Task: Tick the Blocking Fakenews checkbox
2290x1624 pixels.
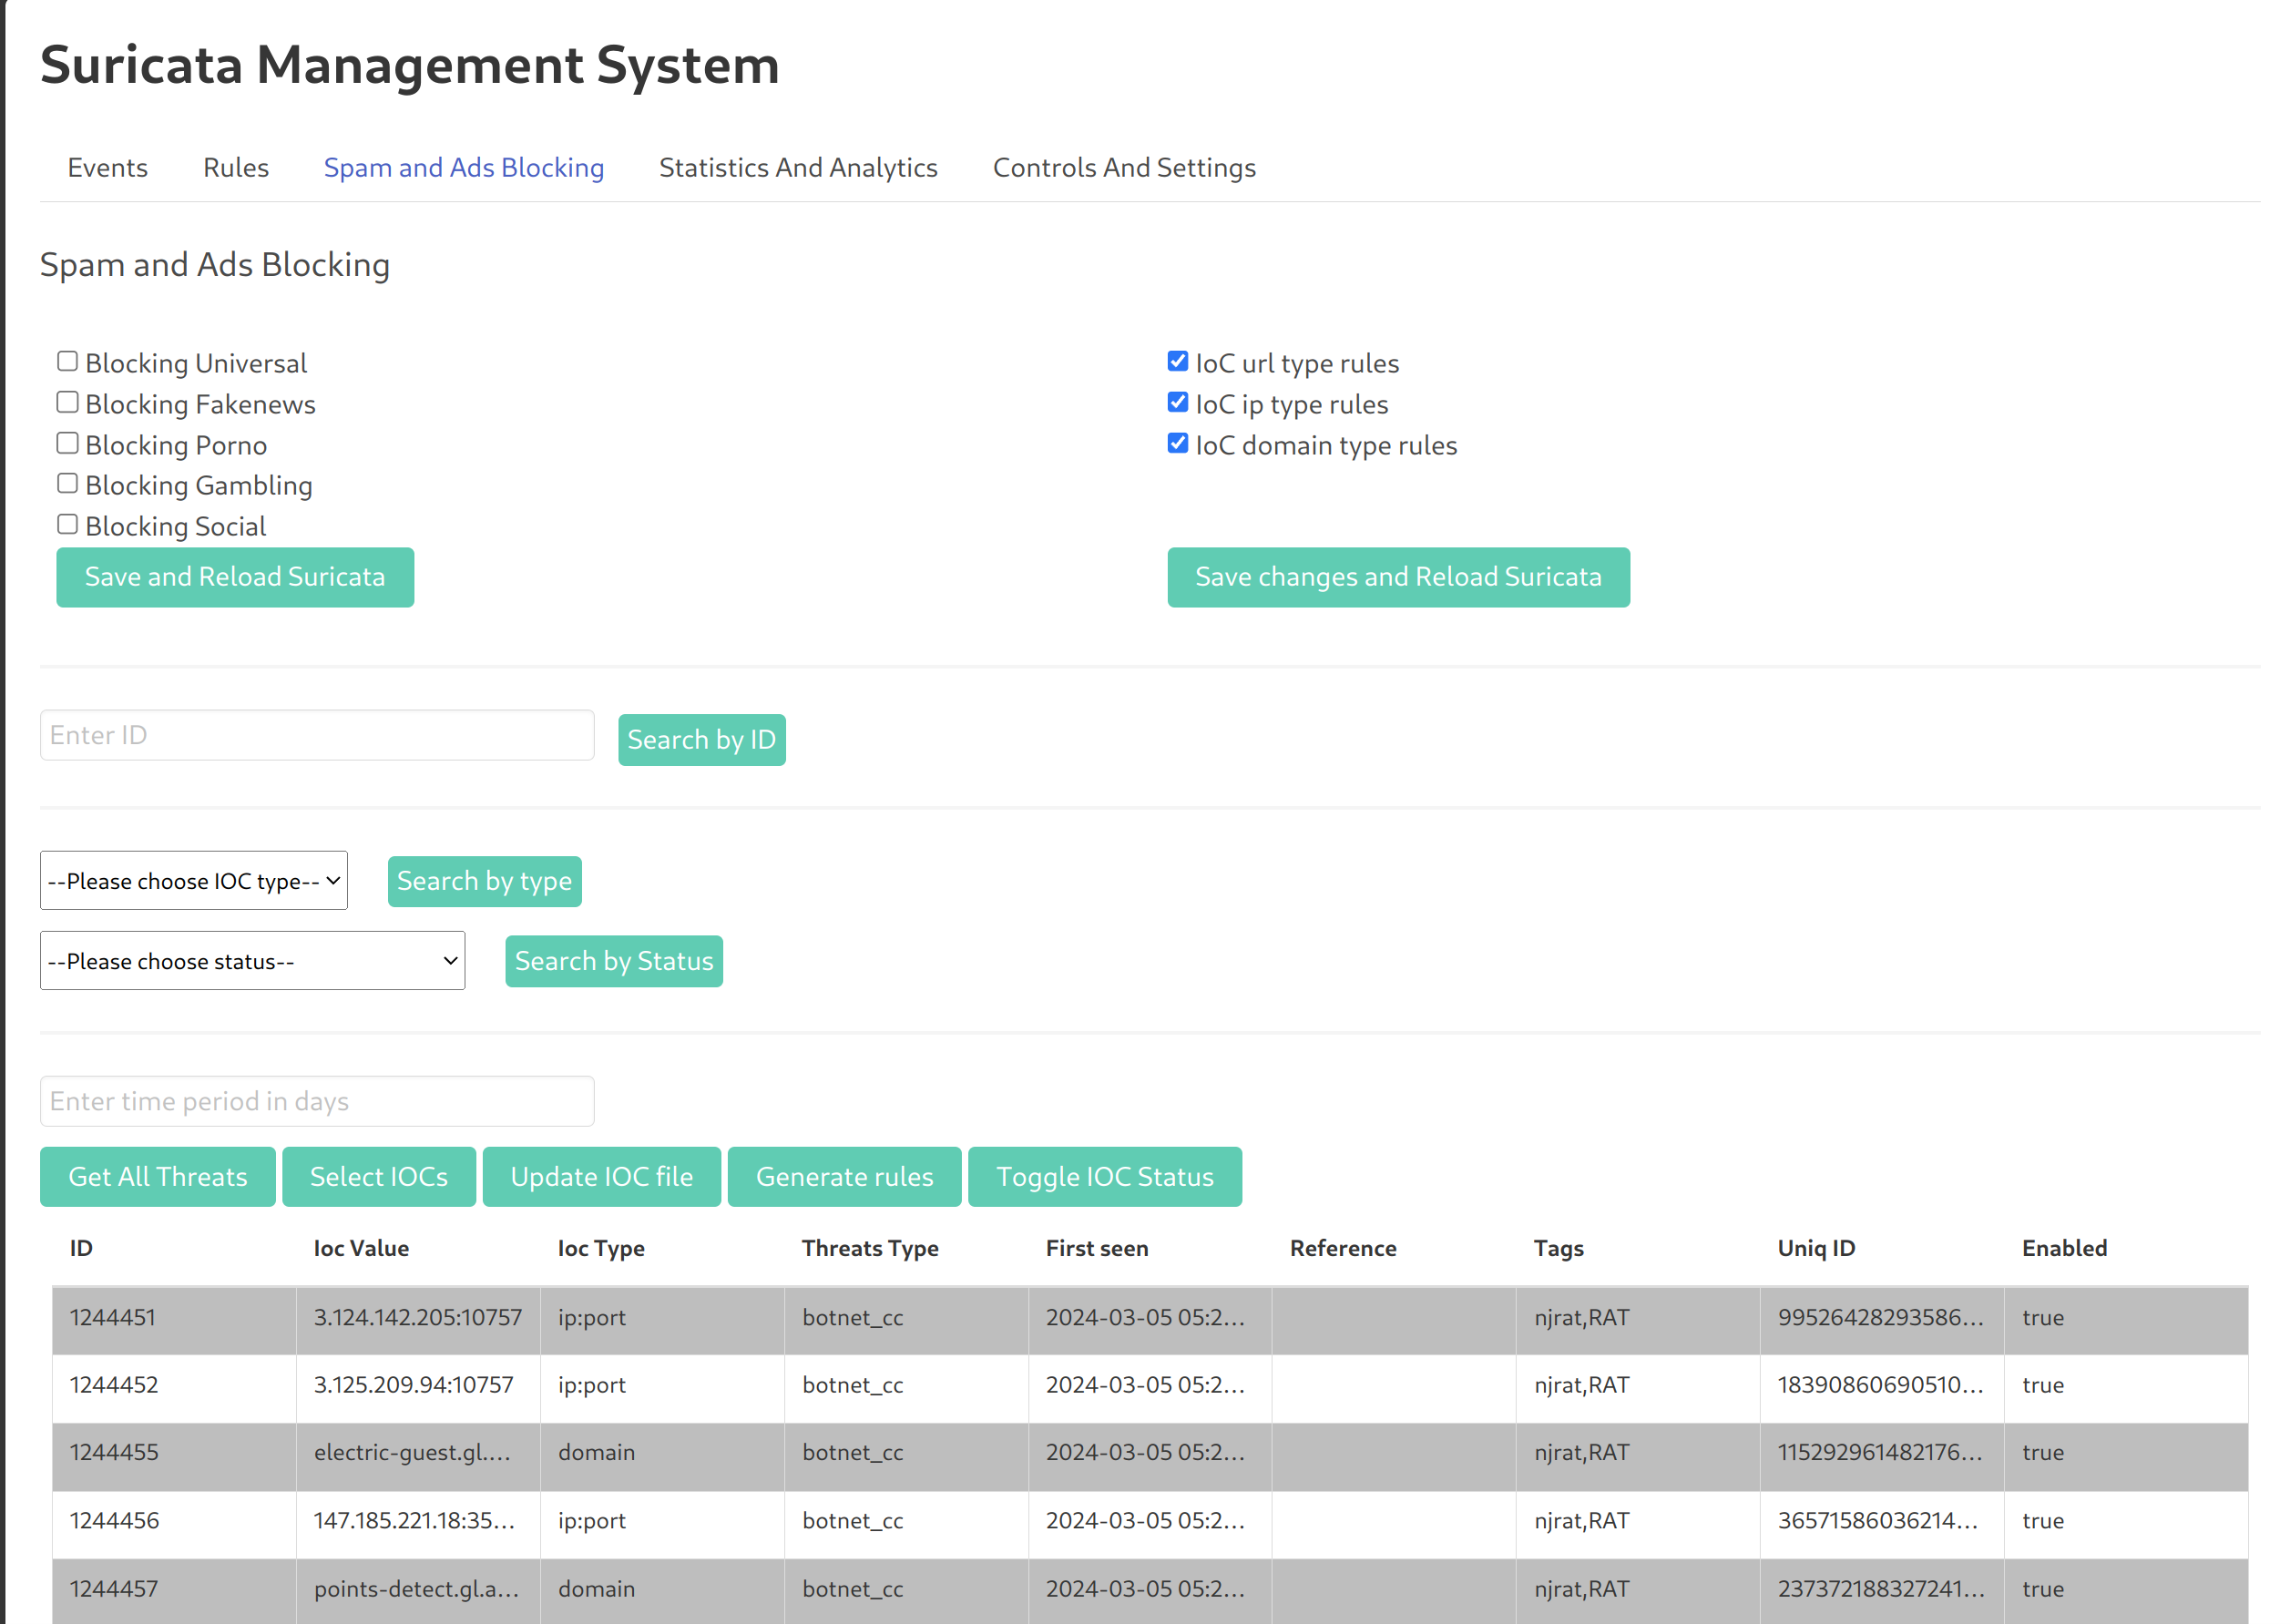Action: (67, 402)
